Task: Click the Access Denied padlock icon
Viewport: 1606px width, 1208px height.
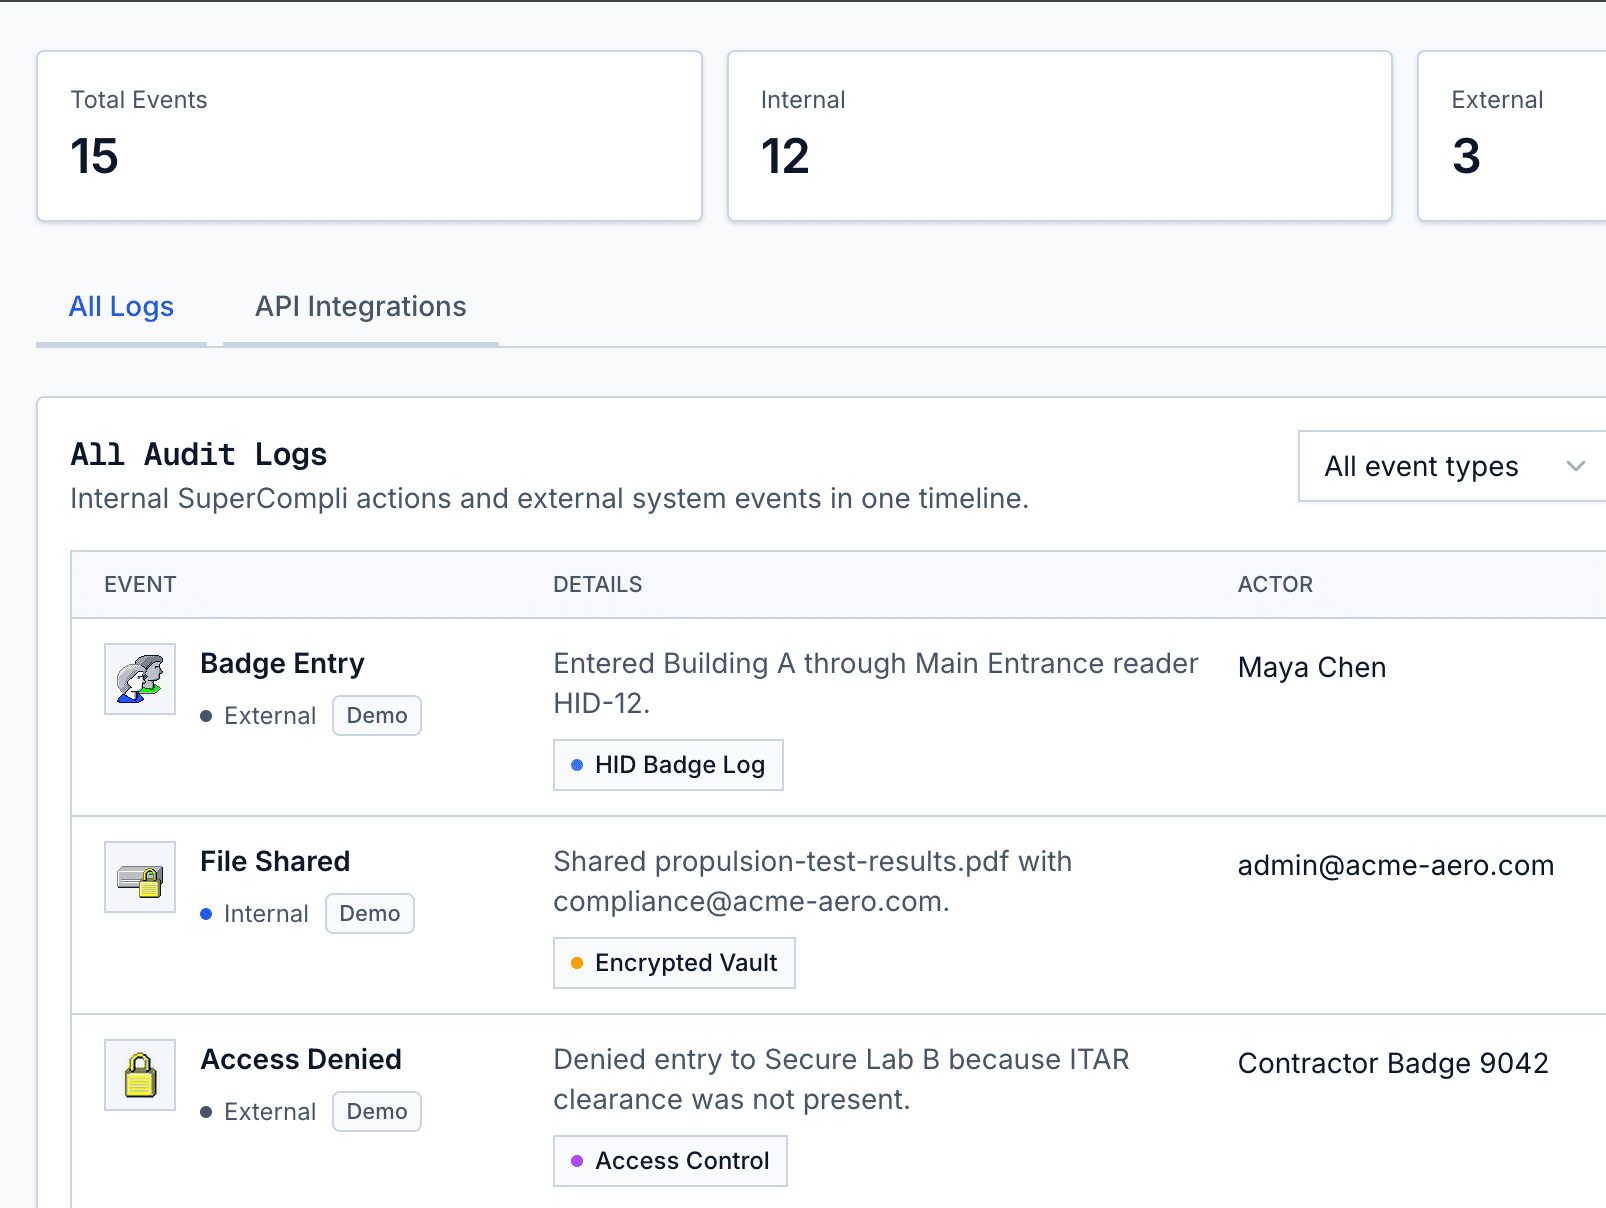Action: [140, 1075]
